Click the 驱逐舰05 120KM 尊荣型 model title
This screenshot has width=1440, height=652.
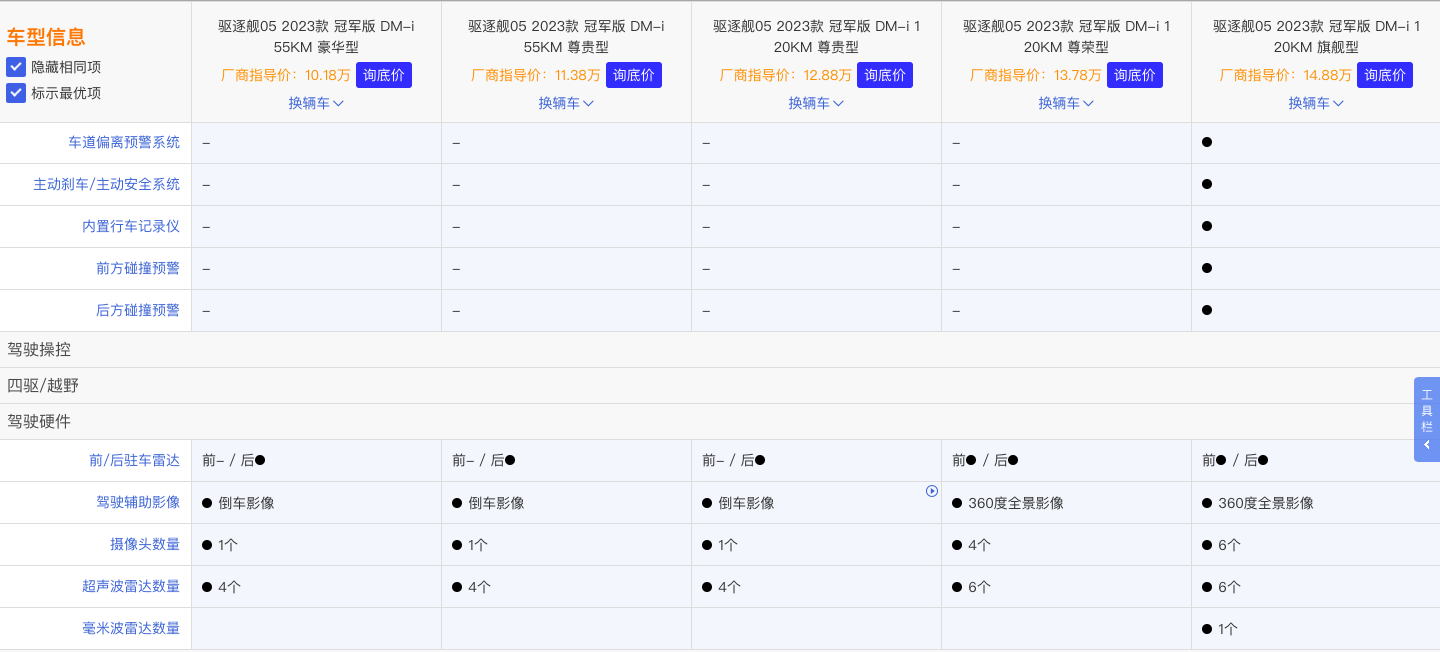coord(1066,37)
